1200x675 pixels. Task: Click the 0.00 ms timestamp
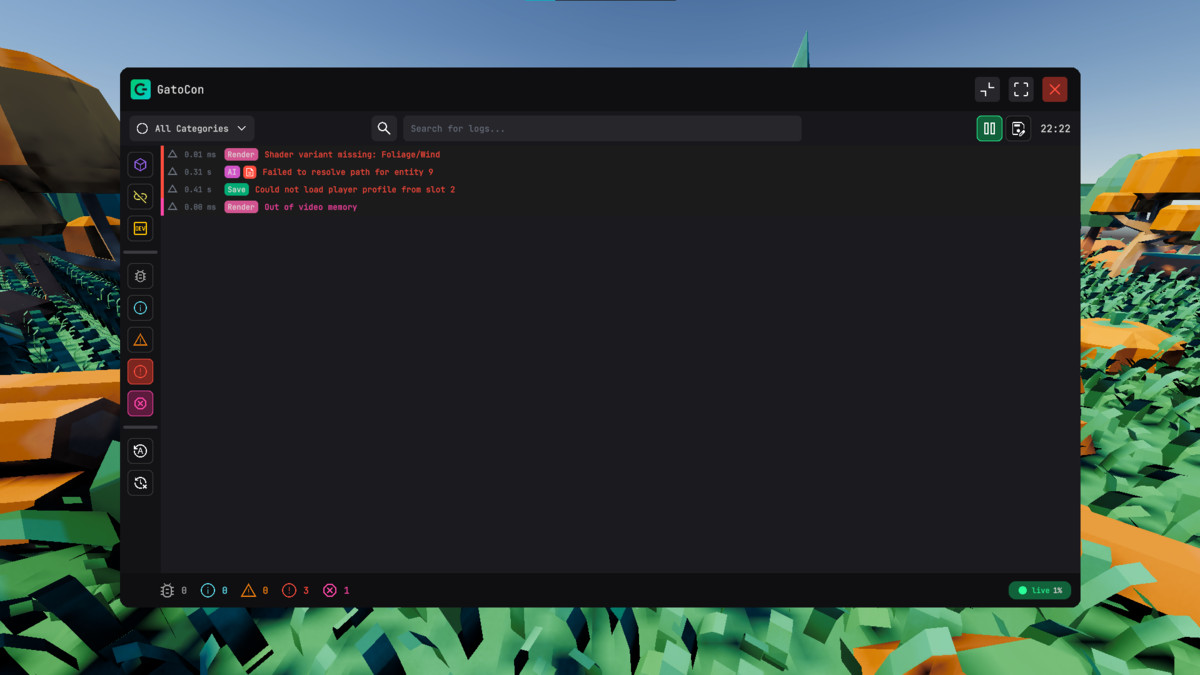[x=200, y=207]
